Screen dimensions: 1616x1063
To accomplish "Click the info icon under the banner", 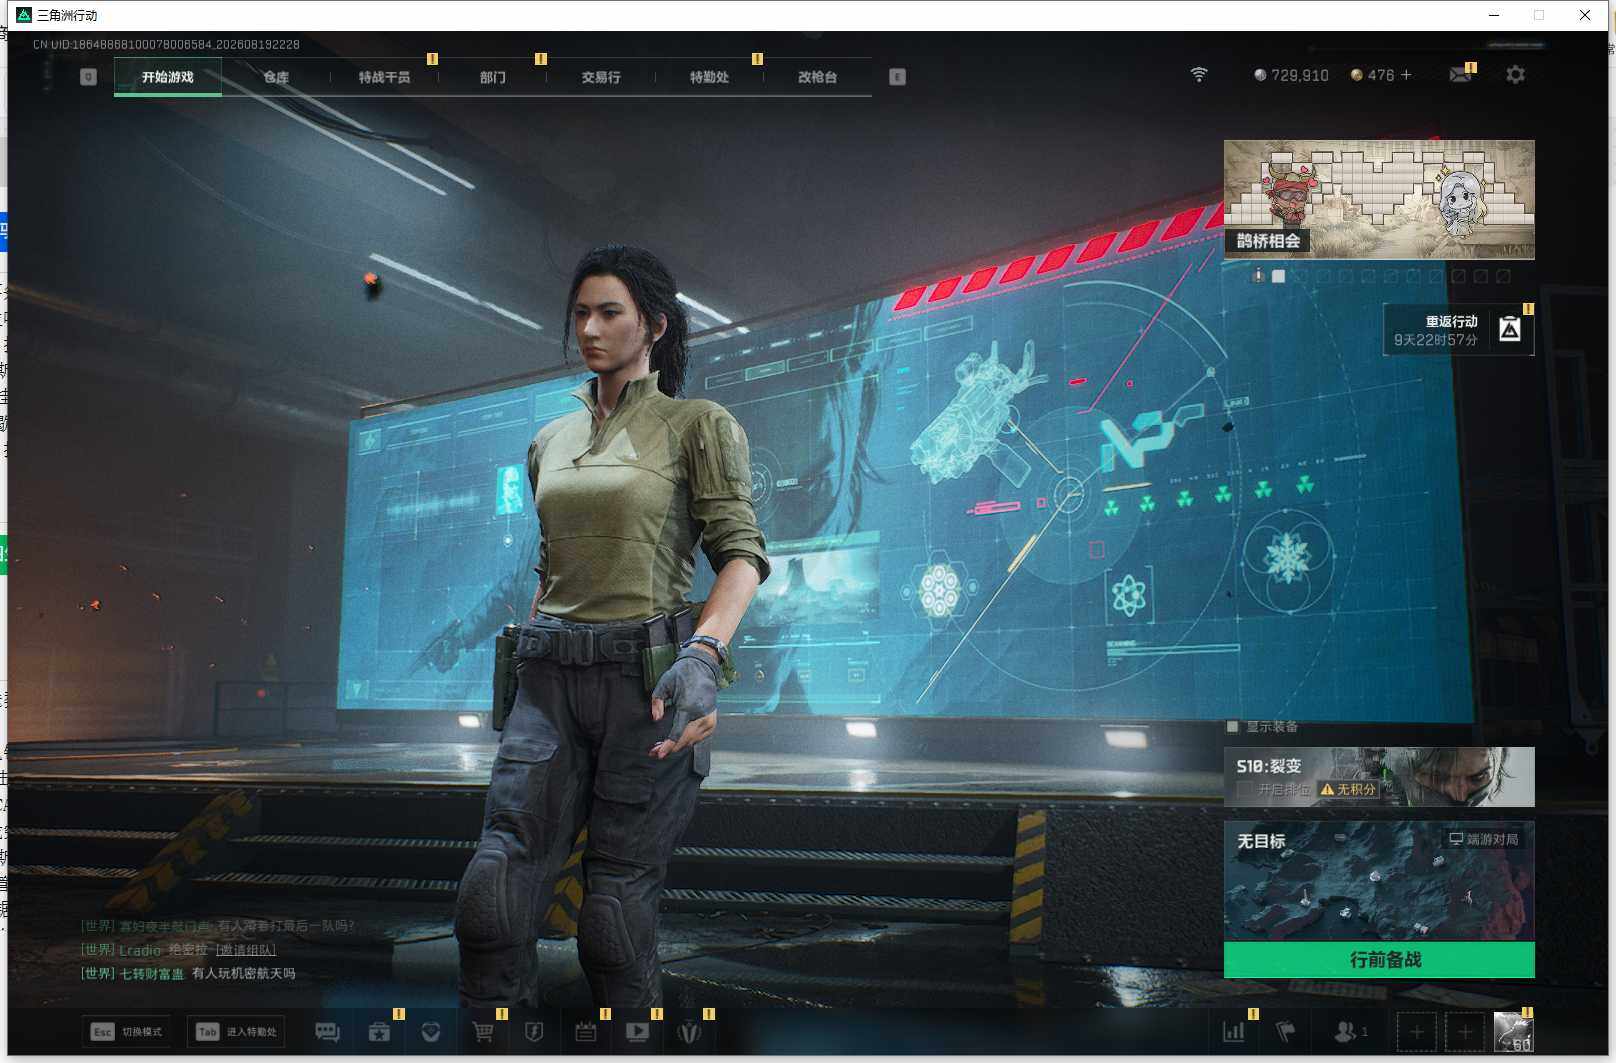I will point(1258,275).
